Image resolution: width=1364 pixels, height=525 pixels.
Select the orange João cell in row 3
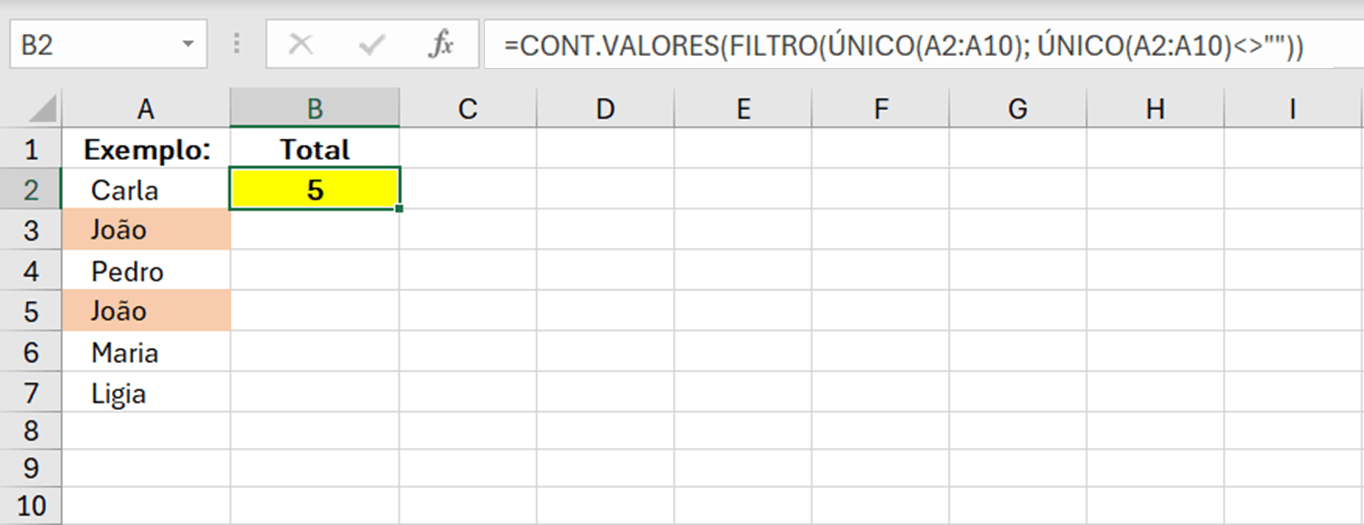pos(146,230)
